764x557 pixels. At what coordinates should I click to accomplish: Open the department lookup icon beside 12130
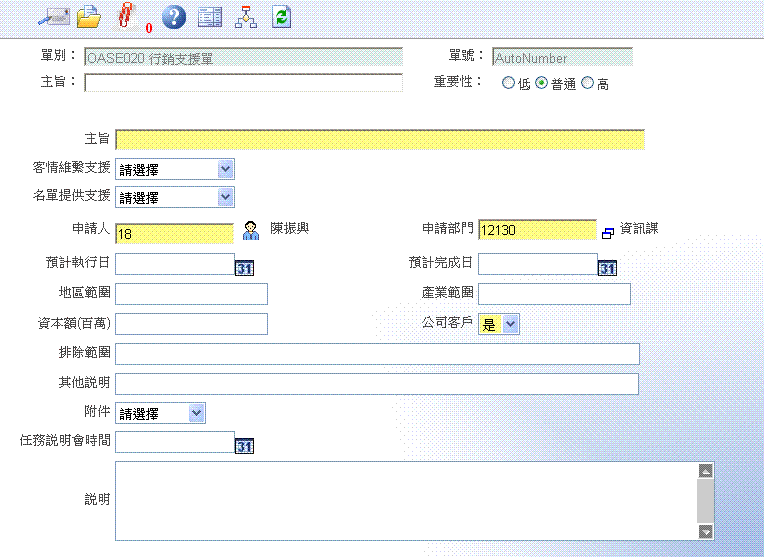point(607,232)
